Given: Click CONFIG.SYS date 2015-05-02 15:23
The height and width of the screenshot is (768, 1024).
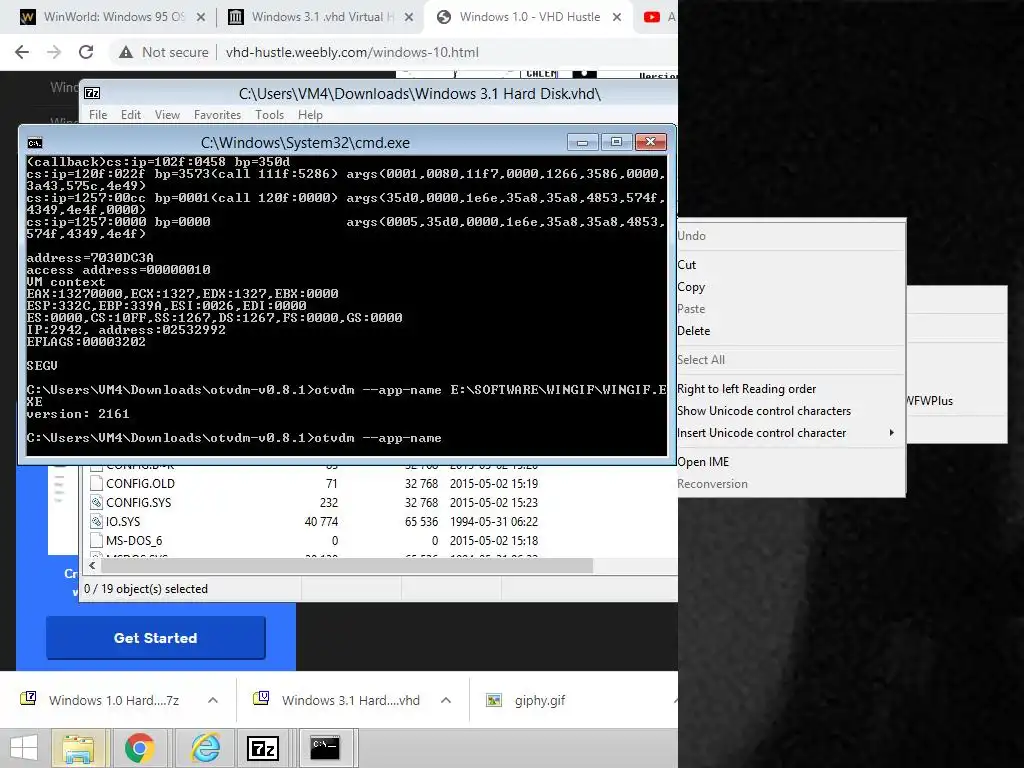Looking at the screenshot, I should 494,503.
